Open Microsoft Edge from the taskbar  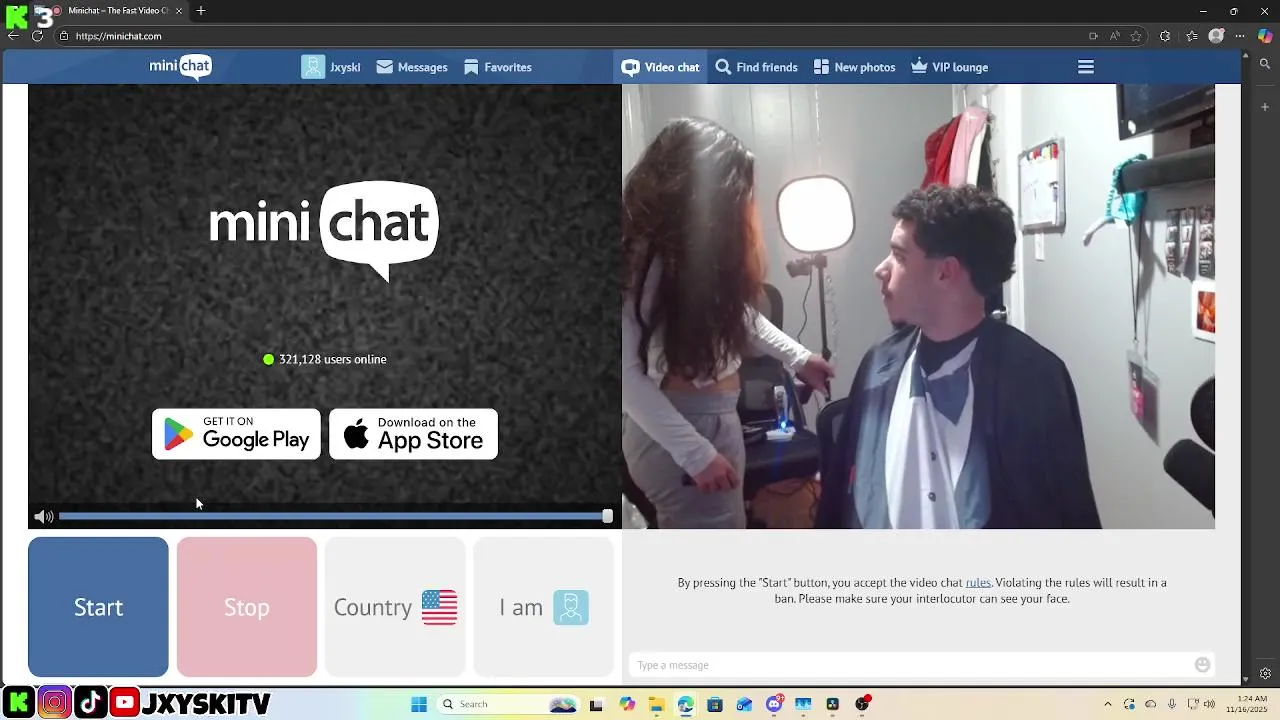click(x=685, y=704)
